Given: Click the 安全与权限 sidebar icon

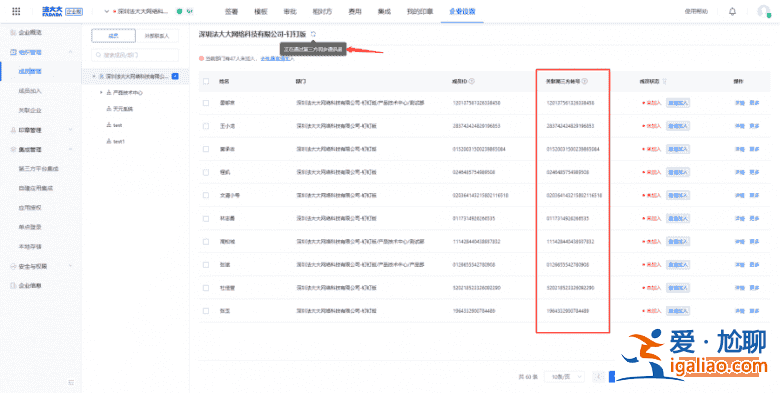Looking at the screenshot, I should click(x=13, y=266).
